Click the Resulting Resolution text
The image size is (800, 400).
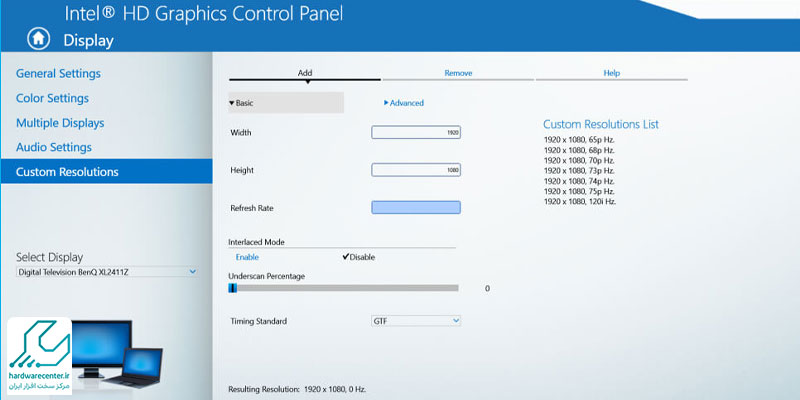pyautogui.click(x=297, y=389)
